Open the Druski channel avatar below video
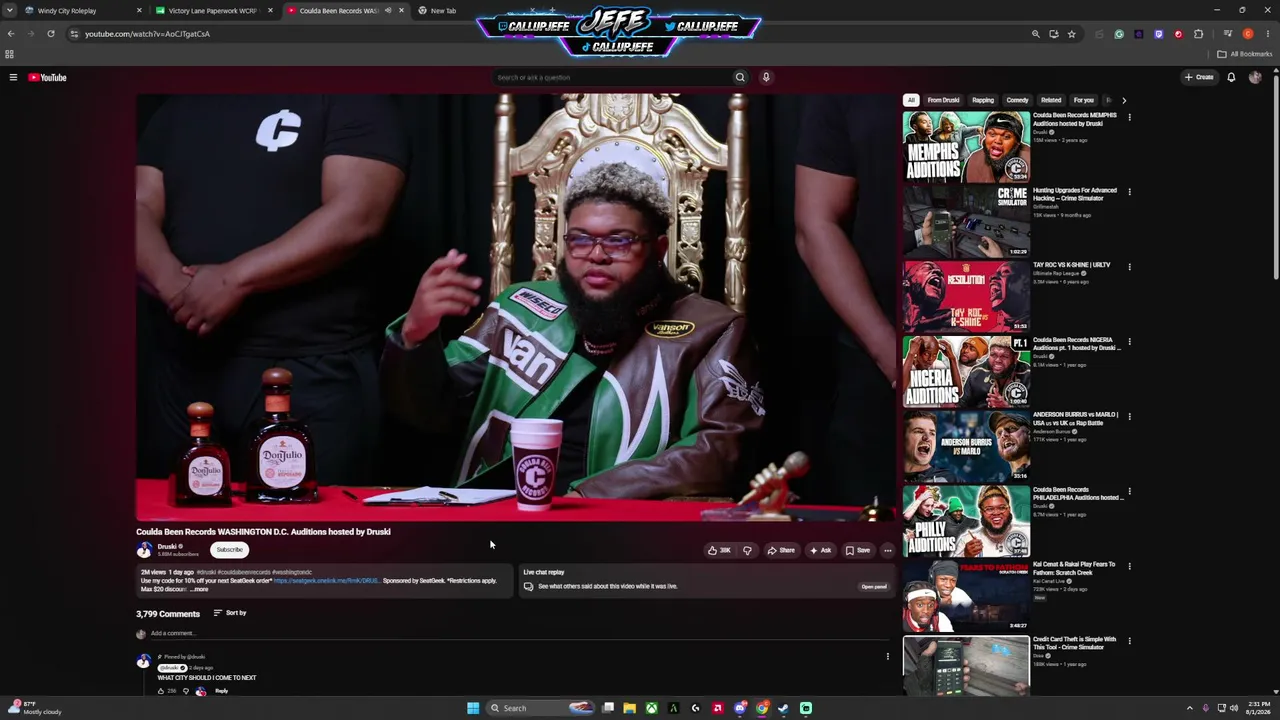This screenshot has width=1280, height=720. point(144,550)
